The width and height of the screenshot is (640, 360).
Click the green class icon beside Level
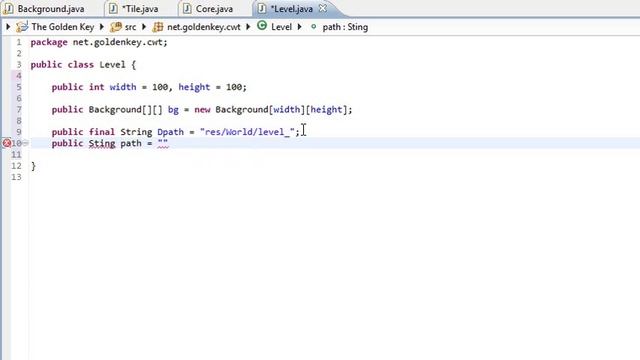[x=262, y=26]
